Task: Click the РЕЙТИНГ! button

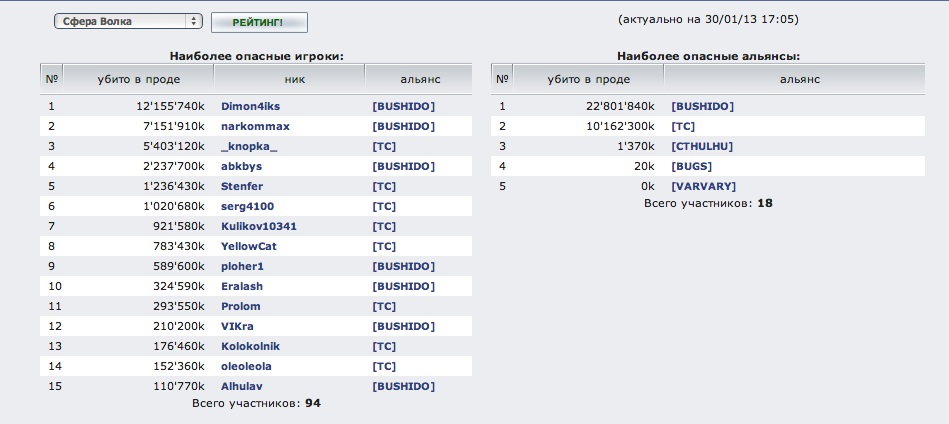Action: pos(259,22)
